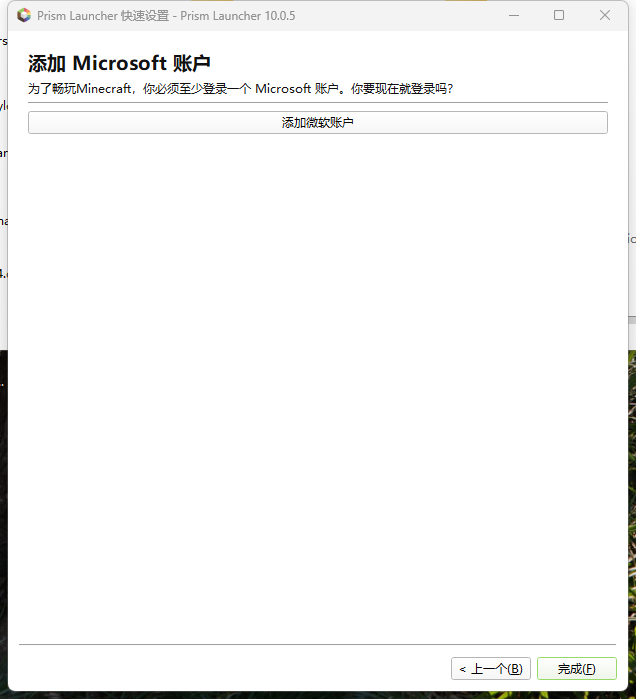Go back with the 上一个(B) button
Viewport: 636px width, 699px height.
click(x=491, y=668)
